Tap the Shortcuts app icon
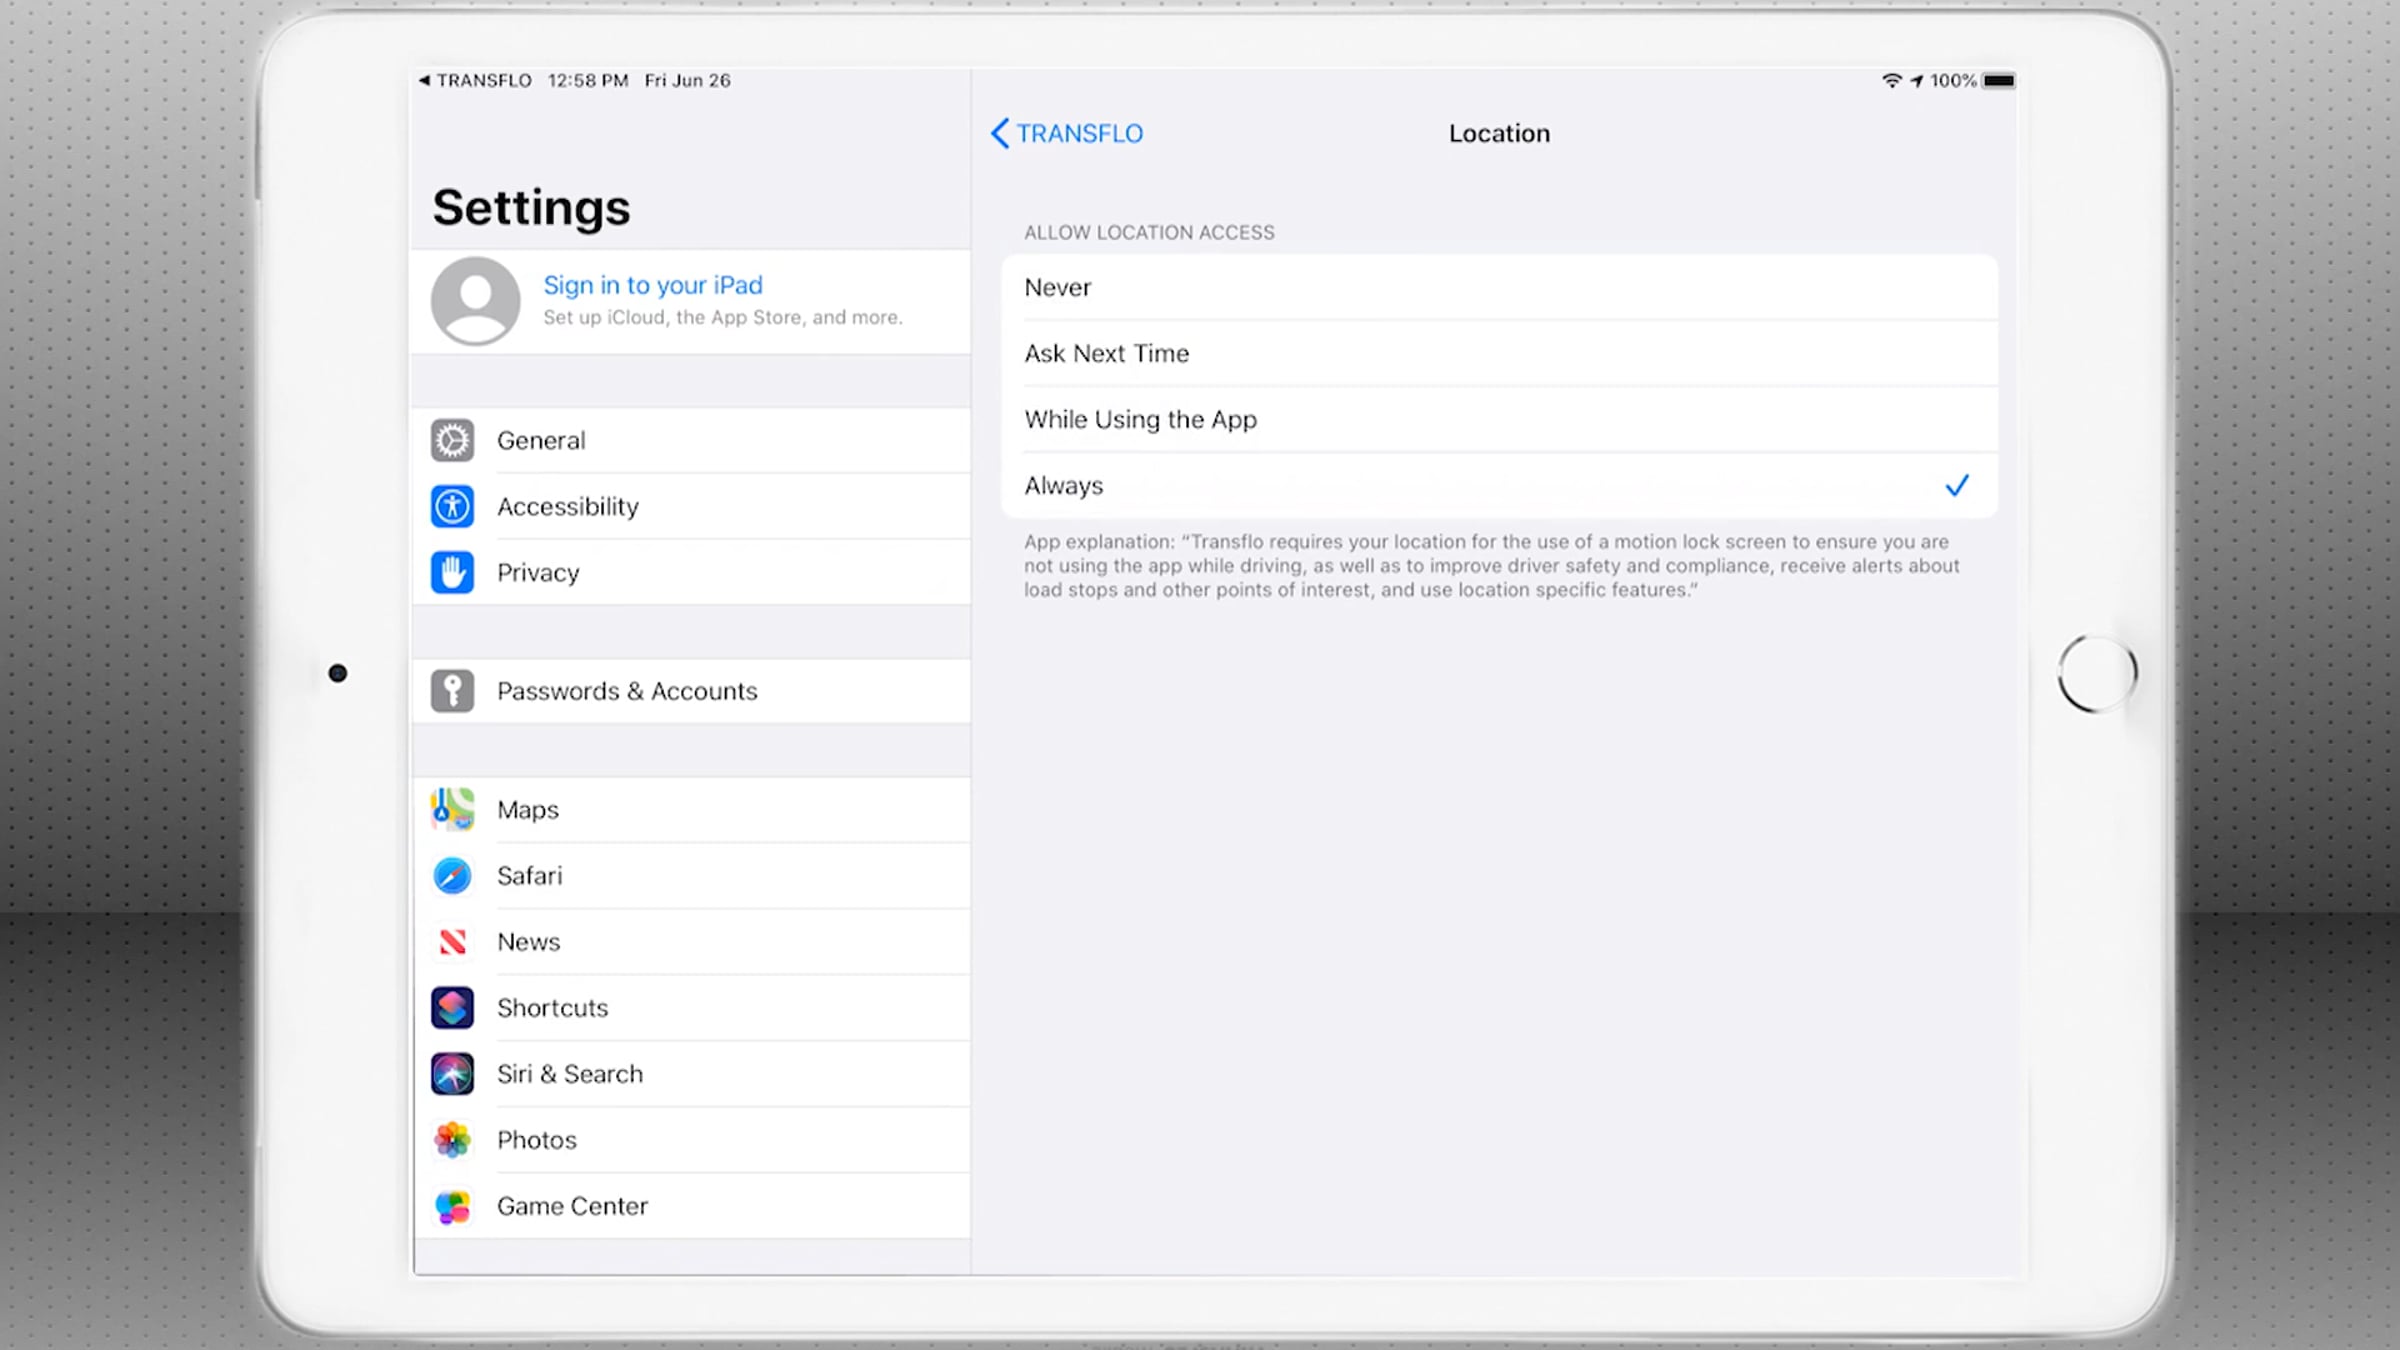Screen dimensions: 2400x1350 (x=452, y=1008)
